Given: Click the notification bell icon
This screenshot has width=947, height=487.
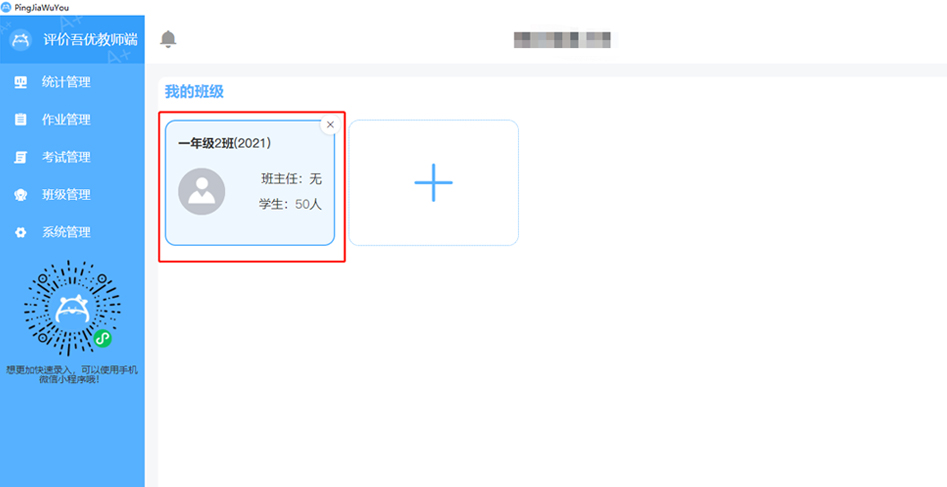Looking at the screenshot, I should coord(168,39).
